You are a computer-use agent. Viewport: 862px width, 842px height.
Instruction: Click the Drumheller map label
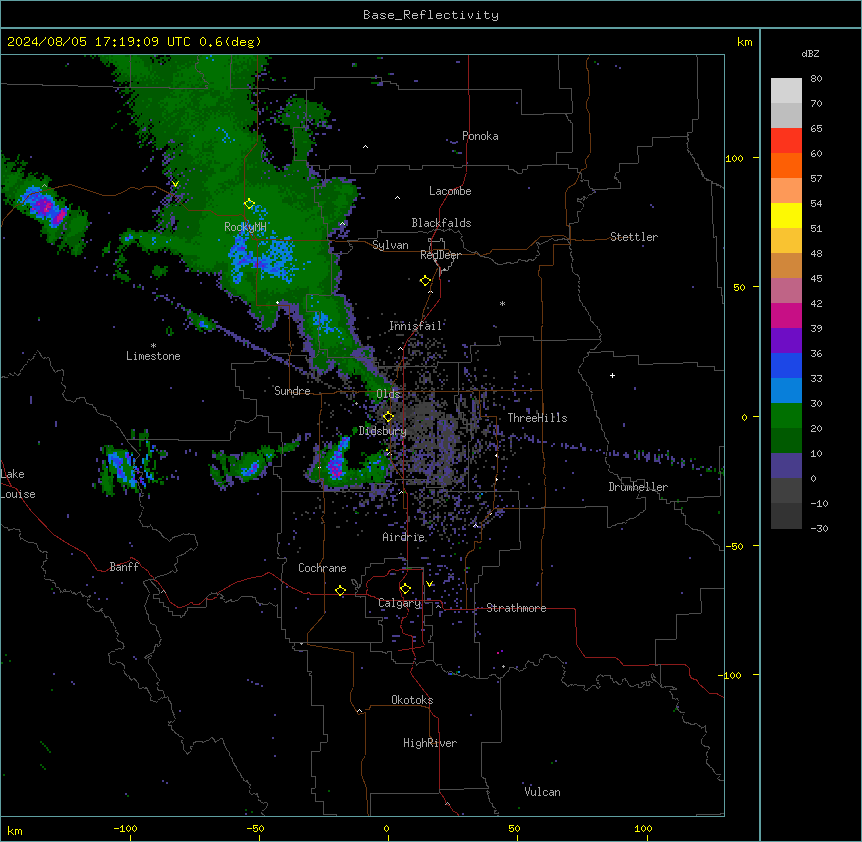(638, 487)
